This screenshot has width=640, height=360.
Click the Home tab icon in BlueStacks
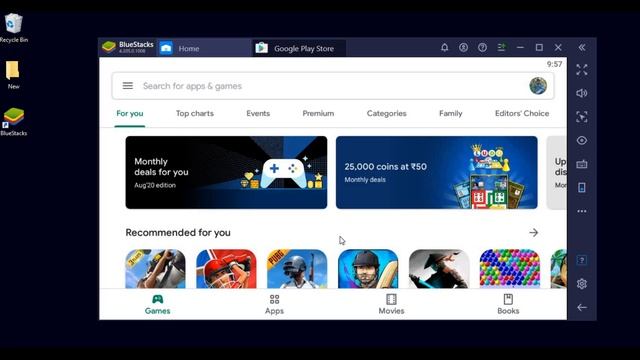coord(166,48)
